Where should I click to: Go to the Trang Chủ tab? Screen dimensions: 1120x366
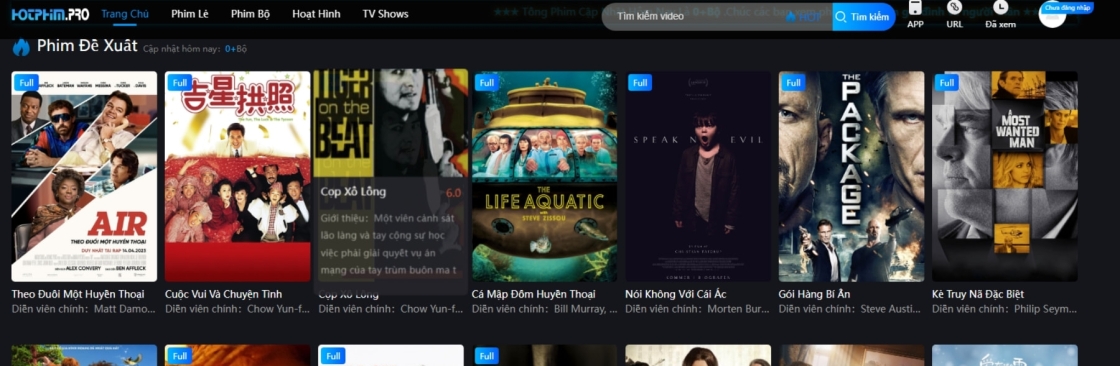coord(125,14)
